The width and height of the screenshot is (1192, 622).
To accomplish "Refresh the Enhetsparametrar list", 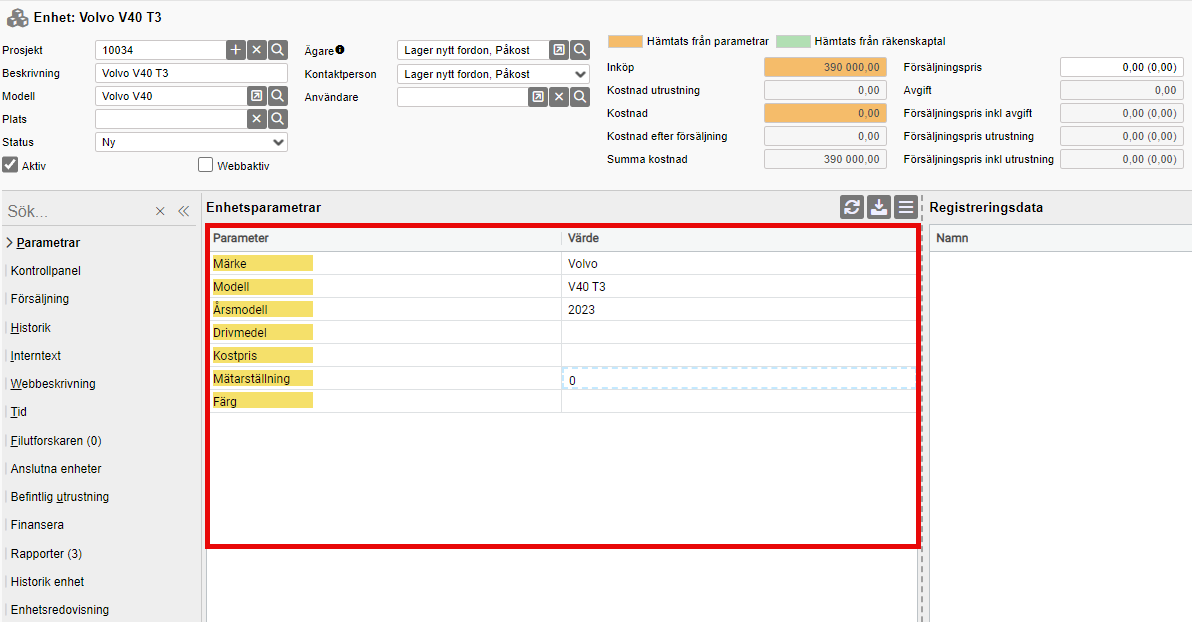I will tap(852, 207).
